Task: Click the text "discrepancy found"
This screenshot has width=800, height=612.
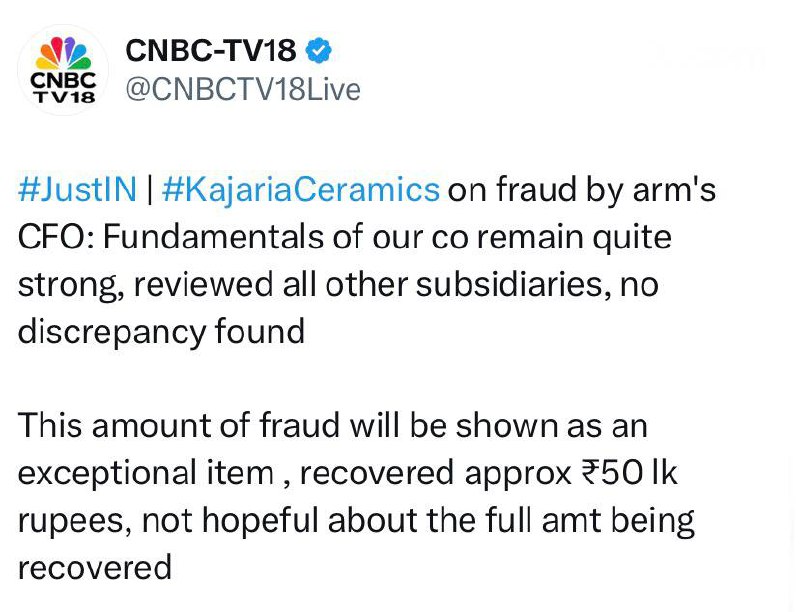Action: 161,331
